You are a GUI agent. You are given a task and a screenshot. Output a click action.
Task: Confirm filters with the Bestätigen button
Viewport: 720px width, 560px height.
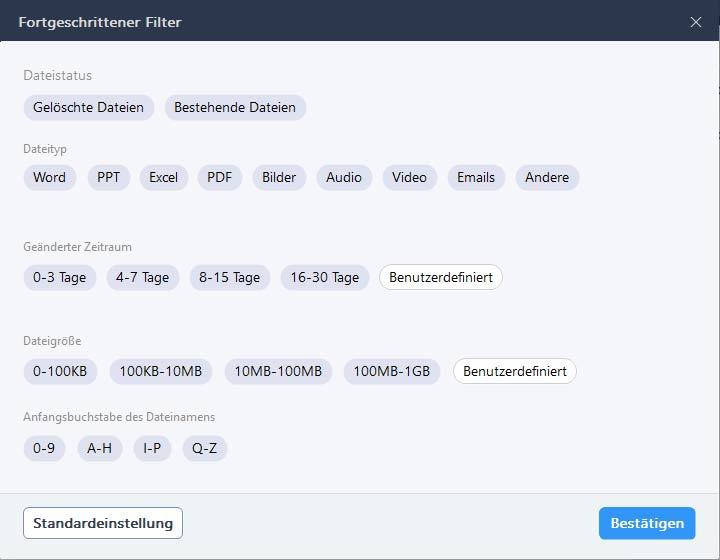click(x=647, y=523)
